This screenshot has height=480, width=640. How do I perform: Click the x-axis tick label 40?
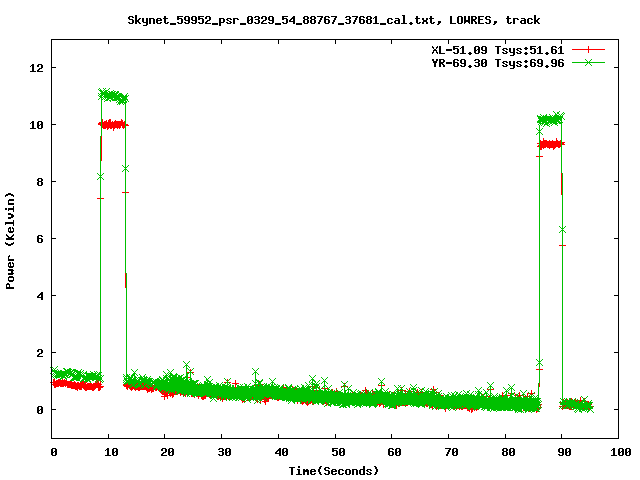click(281, 452)
